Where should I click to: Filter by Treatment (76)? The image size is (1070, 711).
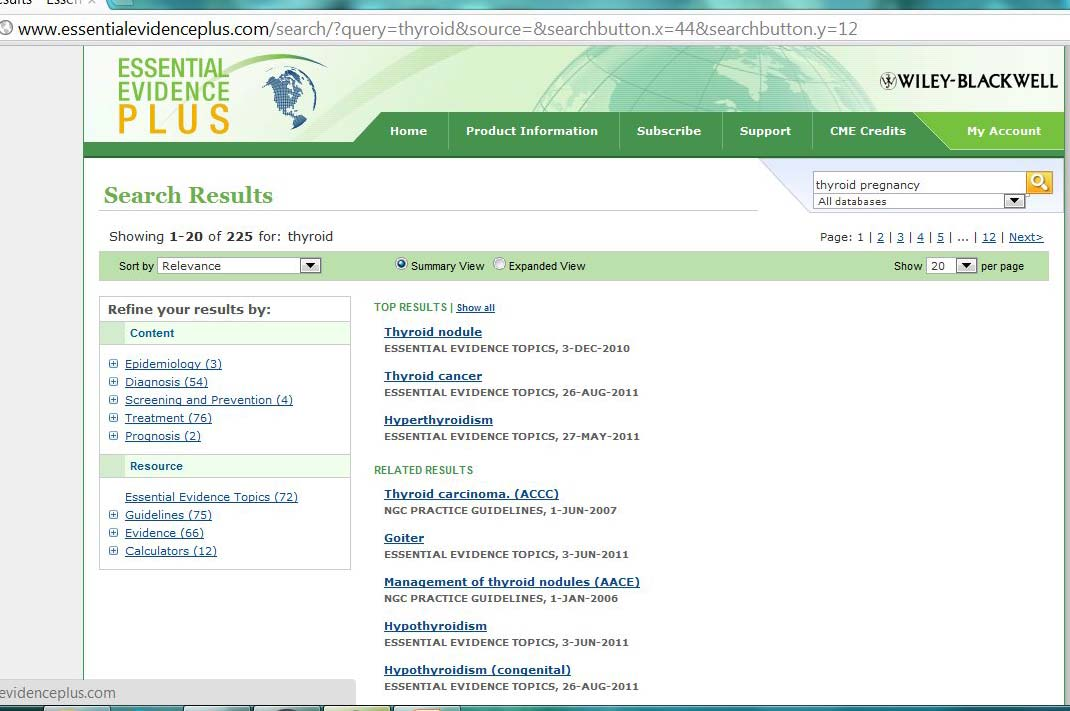click(169, 418)
